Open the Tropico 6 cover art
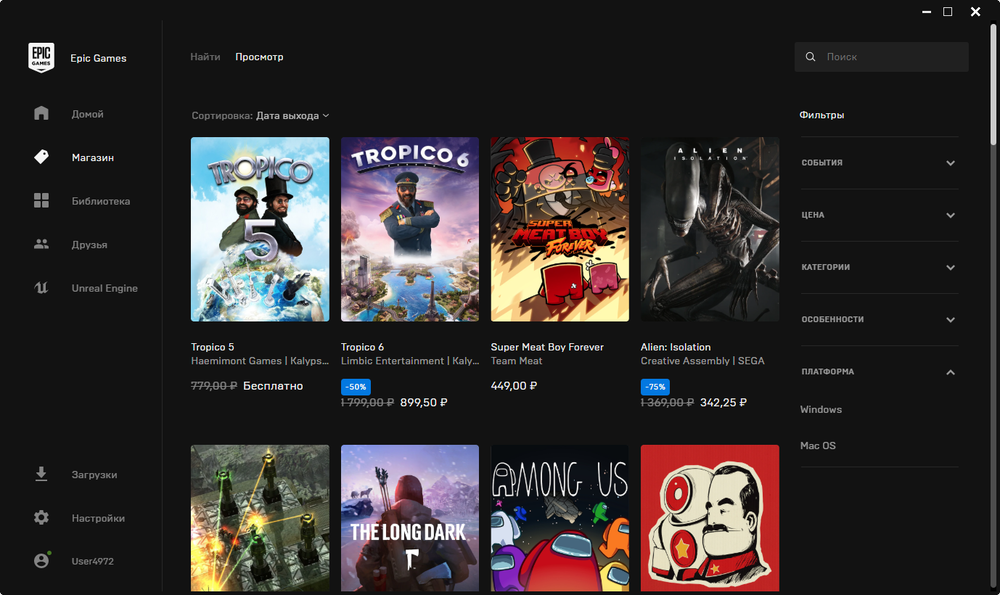1000x595 pixels. (x=410, y=229)
